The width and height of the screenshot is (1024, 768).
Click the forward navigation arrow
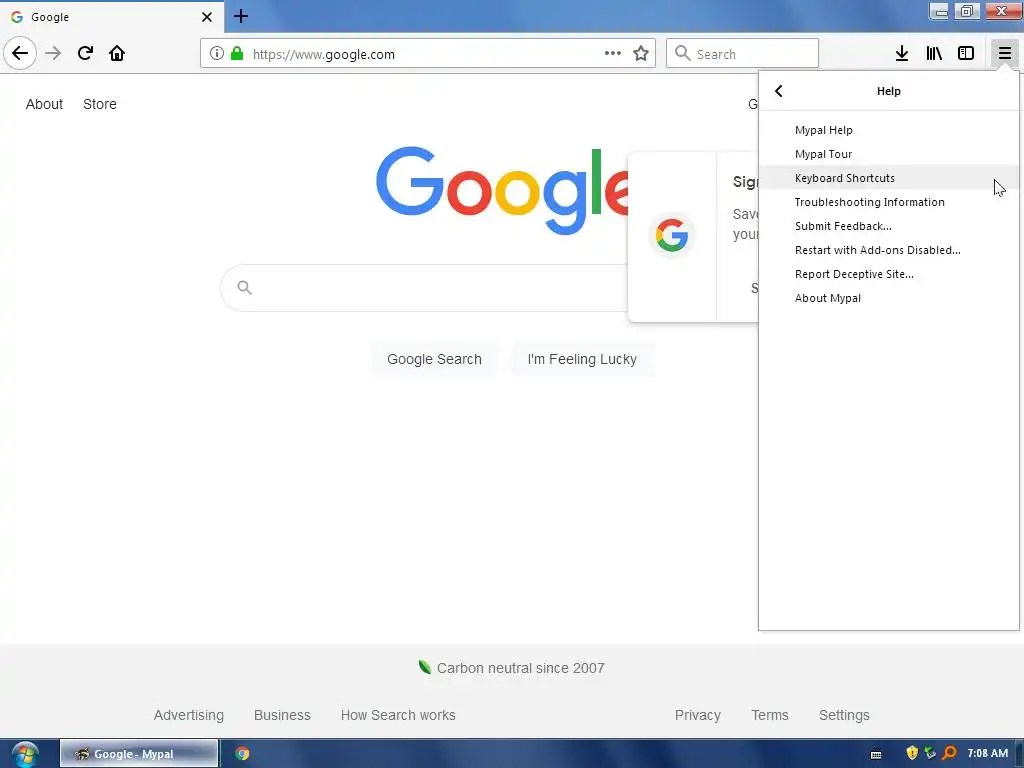pos(53,54)
